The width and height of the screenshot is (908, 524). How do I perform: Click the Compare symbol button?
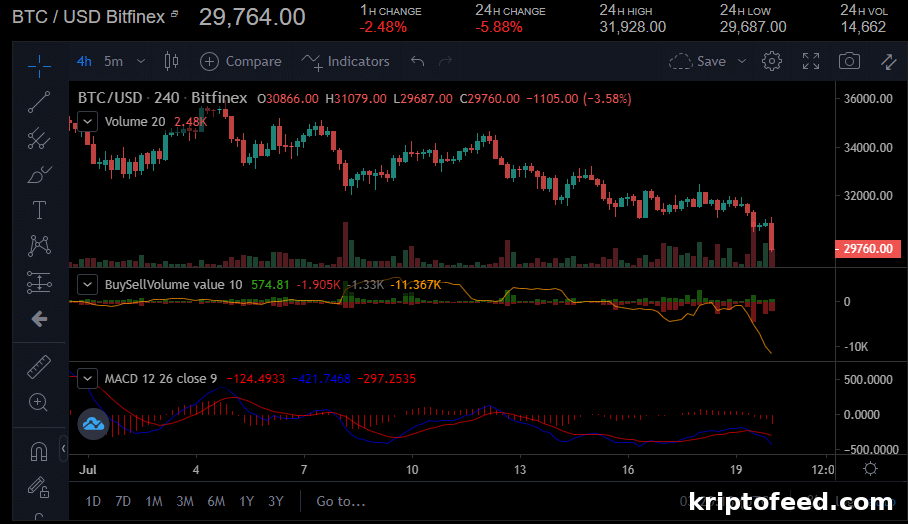[x=241, y=61]
